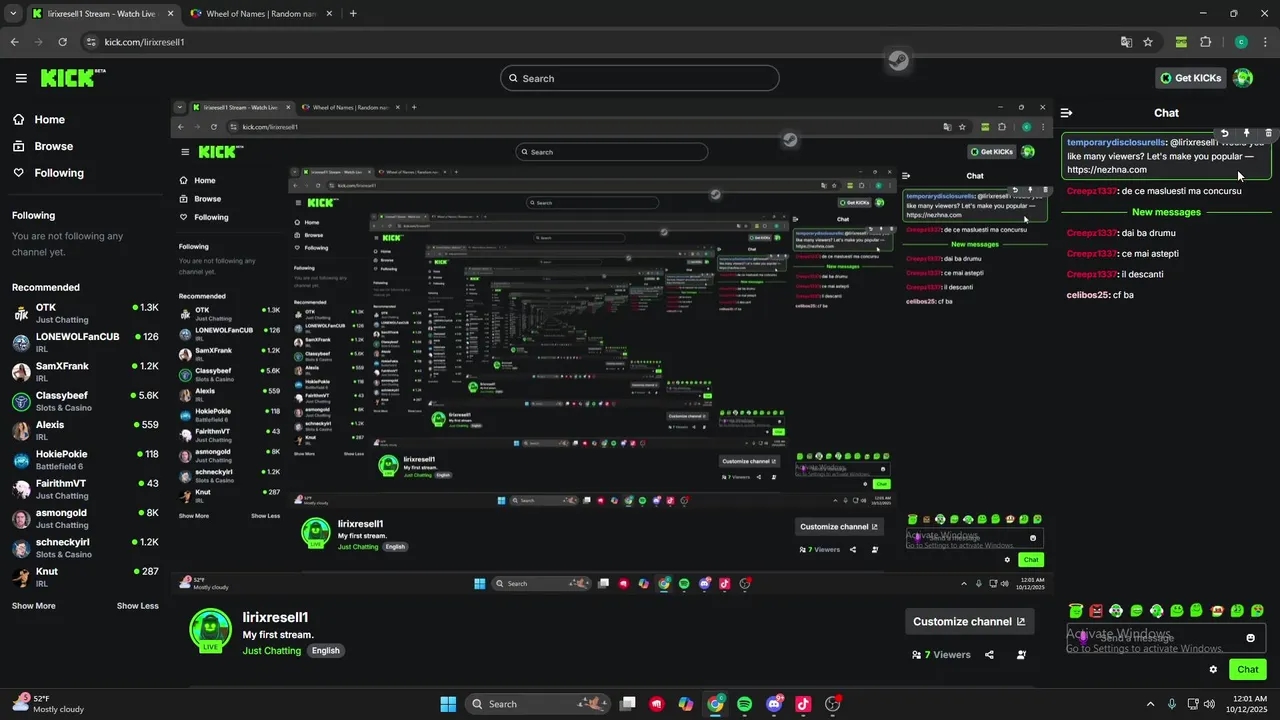Screen dimensions: 1280x720
Task: Insert the red angry emote
Action: tap(1096, 611)
